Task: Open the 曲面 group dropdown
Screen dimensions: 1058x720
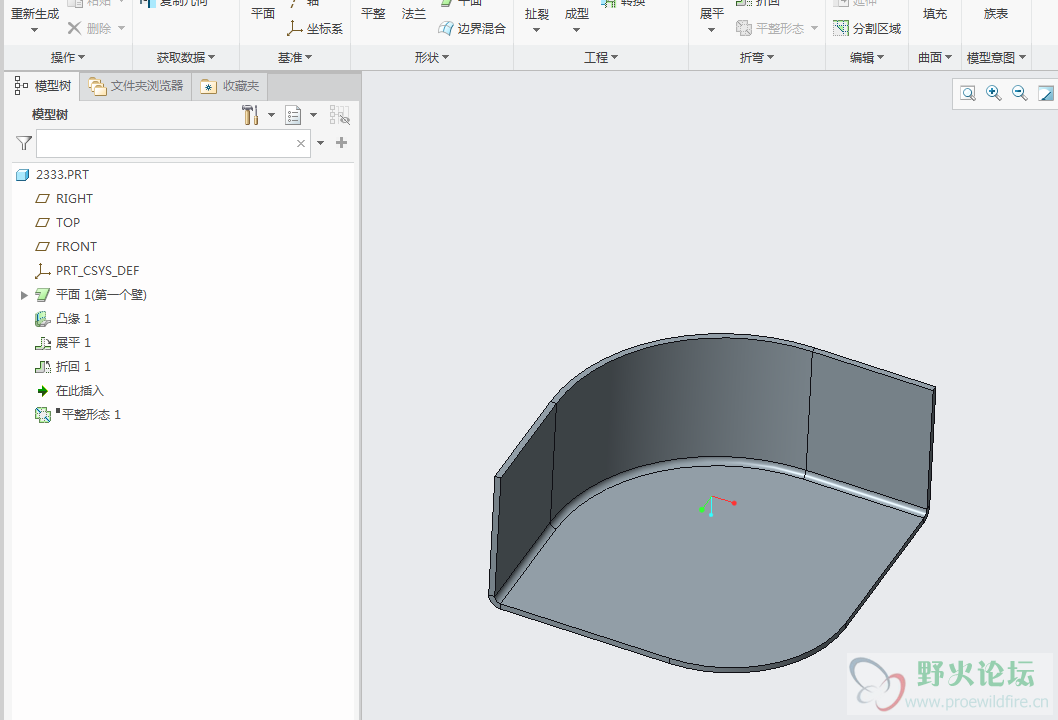Action: click(x=935, y=57)
